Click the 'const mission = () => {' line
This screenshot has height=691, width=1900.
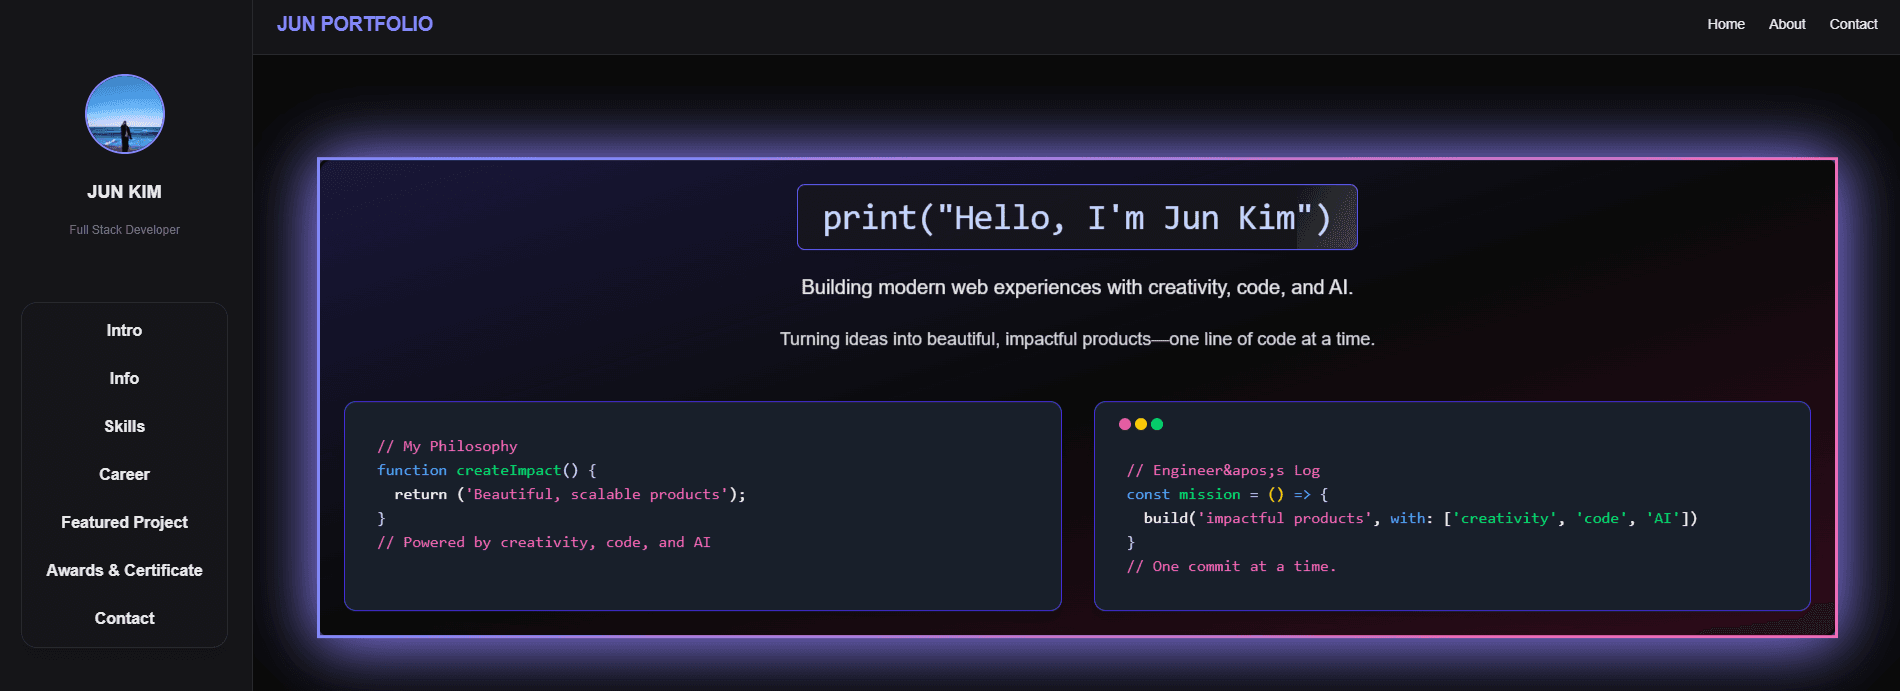click(x=1227, y=494)
